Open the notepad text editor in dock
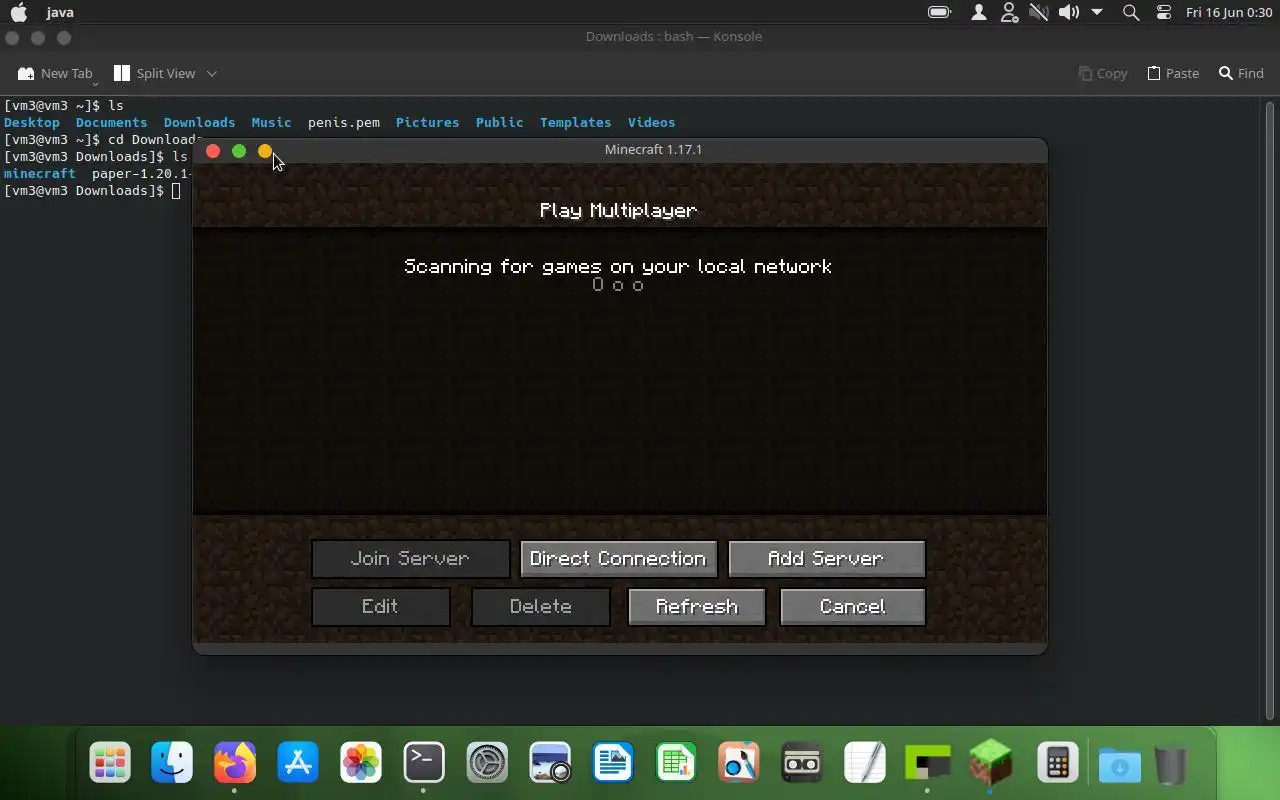The image size is (1280, 800). point(865,763)
